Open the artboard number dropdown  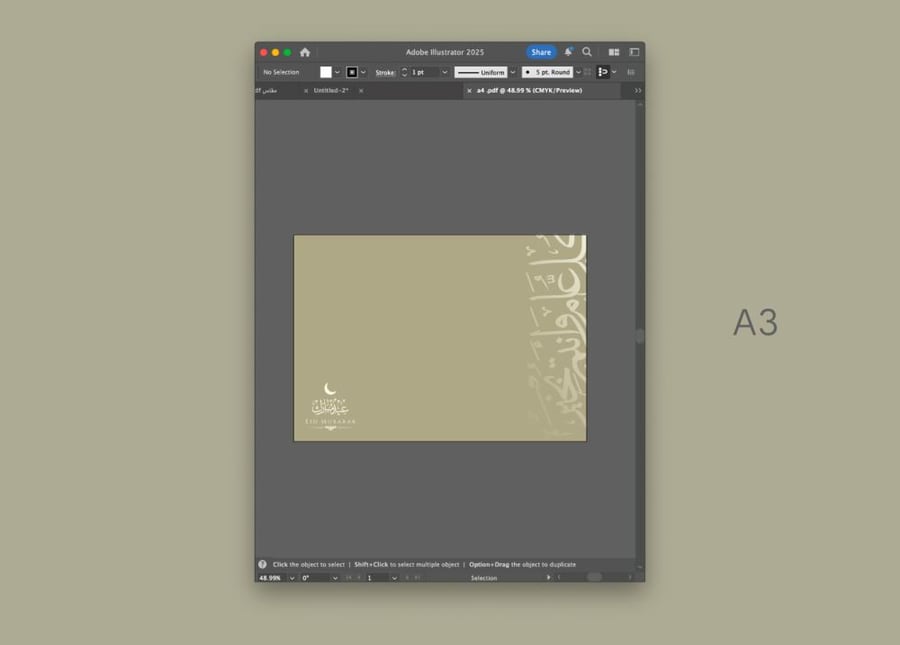(x=394, y=578)
